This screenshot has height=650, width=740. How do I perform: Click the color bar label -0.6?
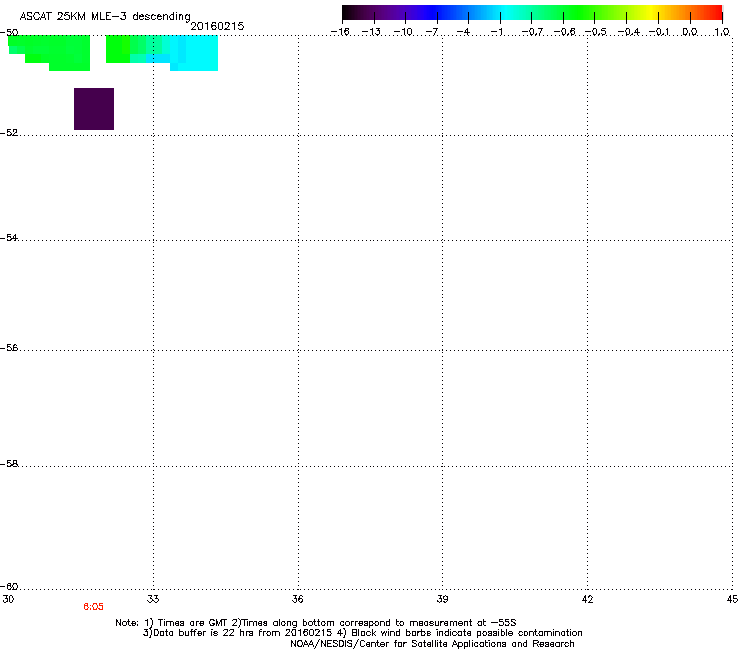564,32
